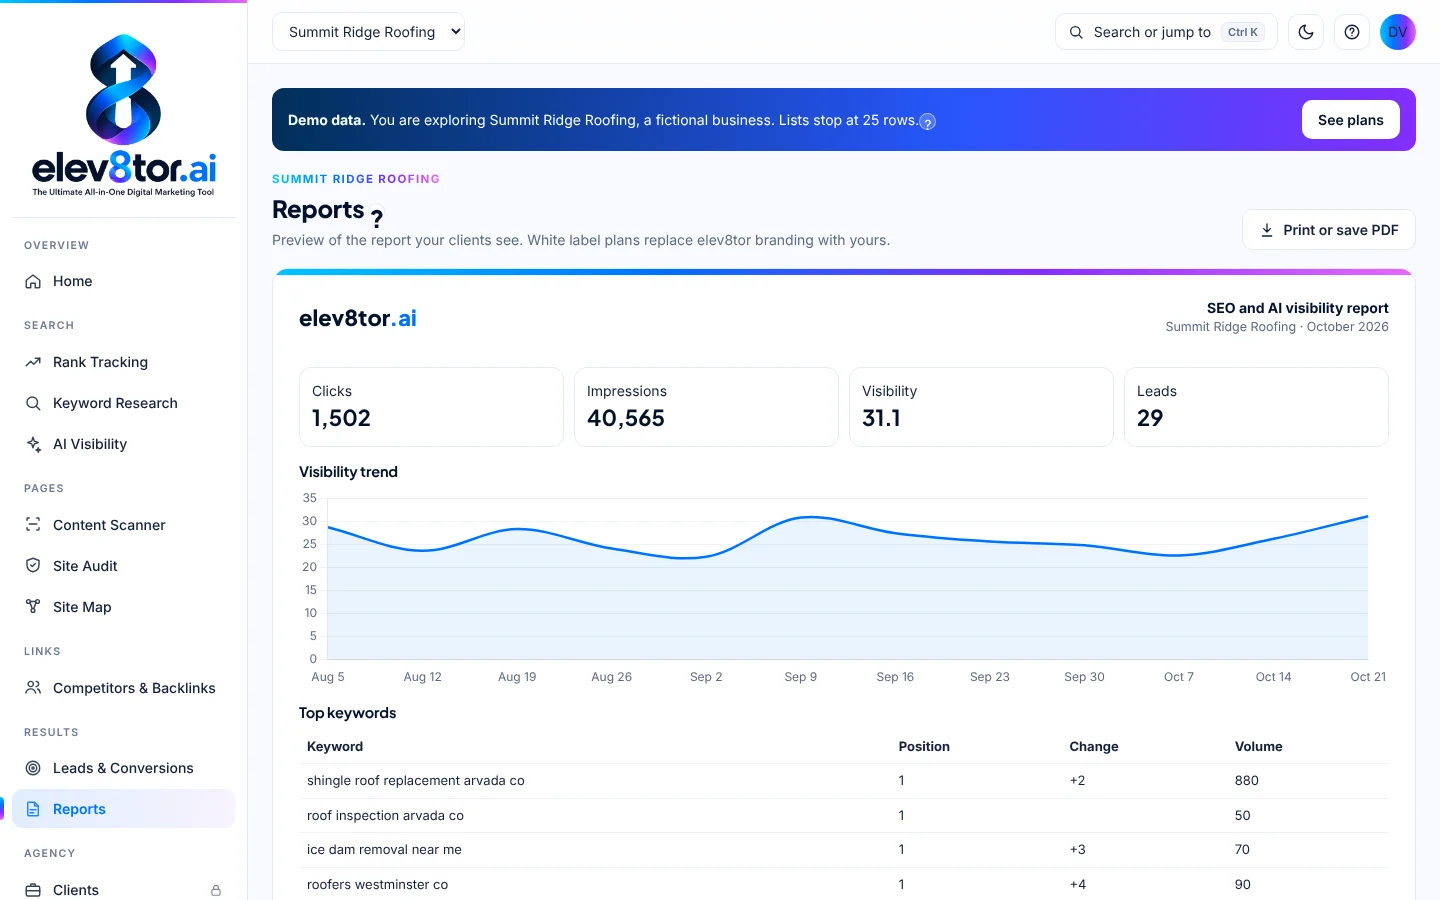Click keyword 'ice dam removal near me'
The width and height of the screenshot is (1440, 900).
[x=384, y=850]
